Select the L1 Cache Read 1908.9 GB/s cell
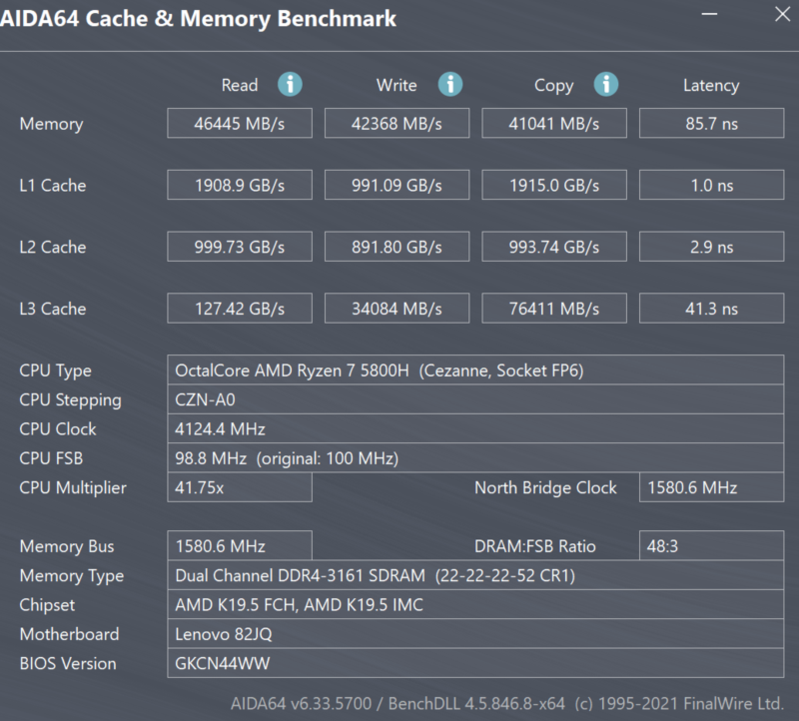The height and width of the screenshot is (721, 799). [239, 185]
